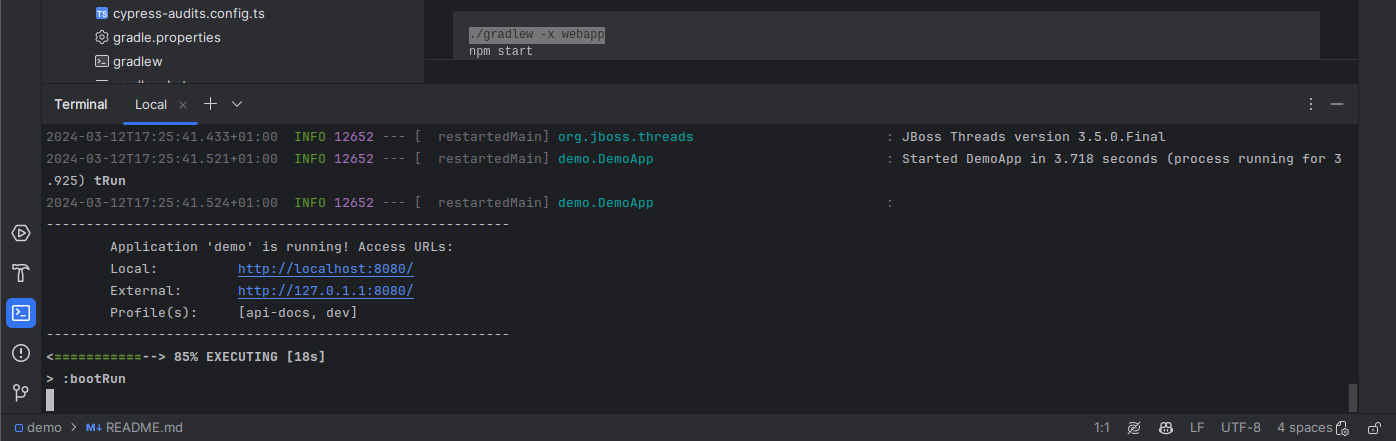Open the Git version control tool window
Viewport: 1396px width, 441px height.
pos(21,393)
